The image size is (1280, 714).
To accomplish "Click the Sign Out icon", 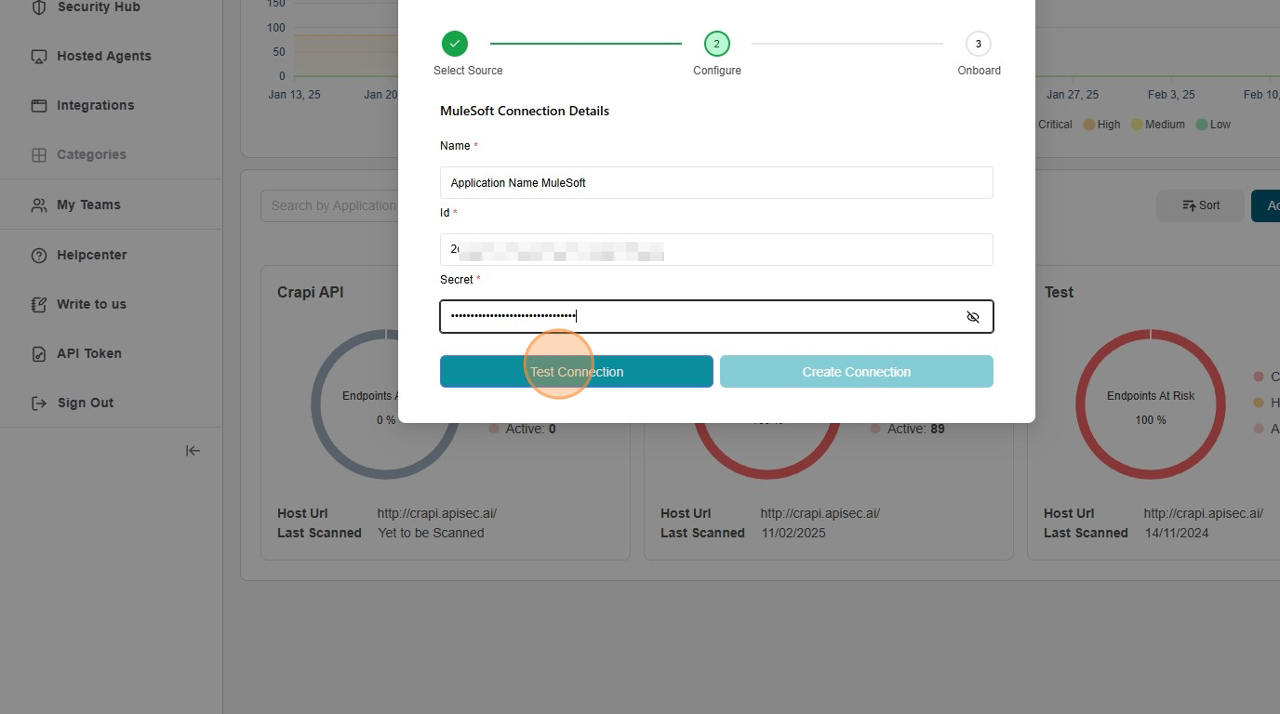I will click(39, 403).
